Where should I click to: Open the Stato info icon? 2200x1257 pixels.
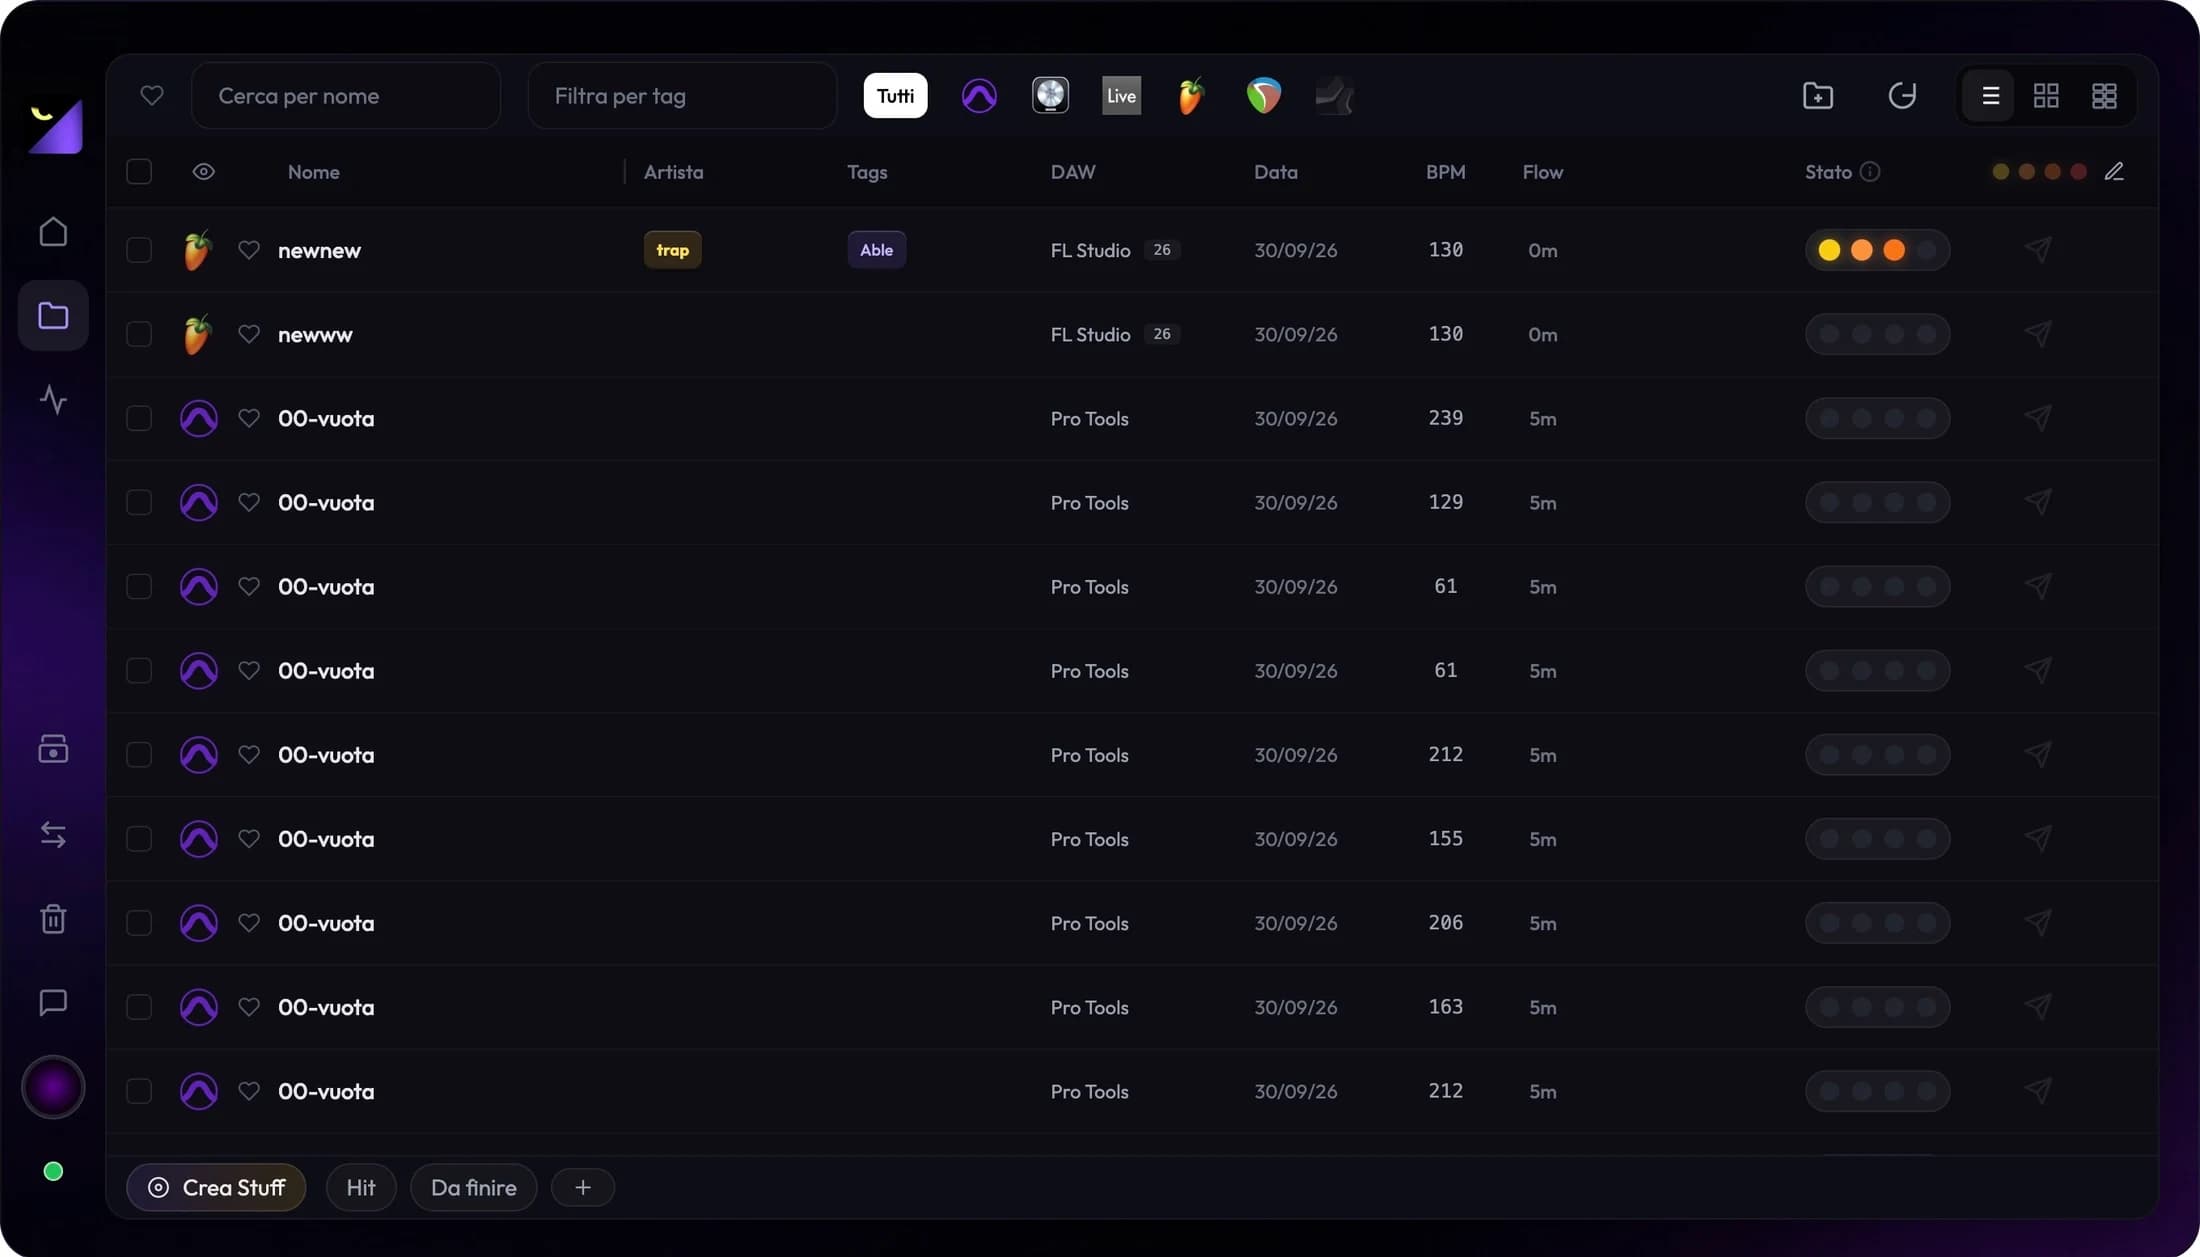pos(1870,172)
